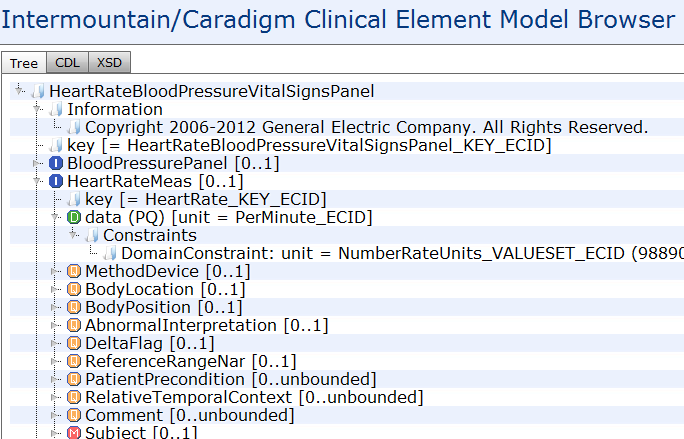Screen dimensions: 684x439
Task: Click the document icon beside Constraints
Action: tap(92, 235)
